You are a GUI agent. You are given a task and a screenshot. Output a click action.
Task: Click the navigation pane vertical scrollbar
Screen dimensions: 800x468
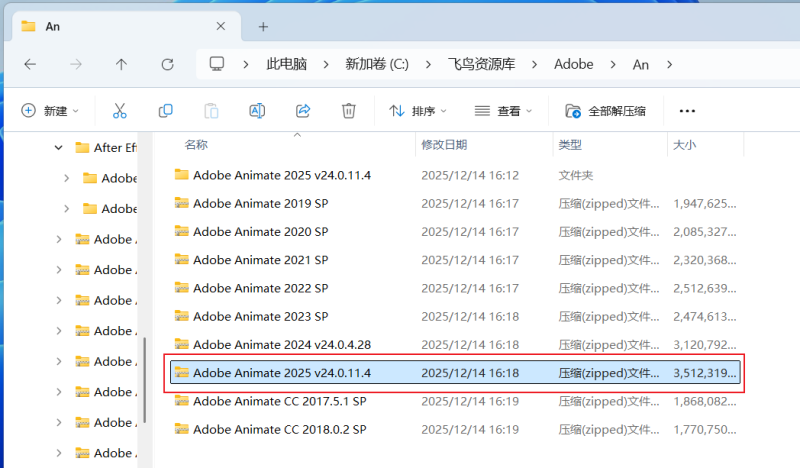pyautogui.click(x=145, y=380)
